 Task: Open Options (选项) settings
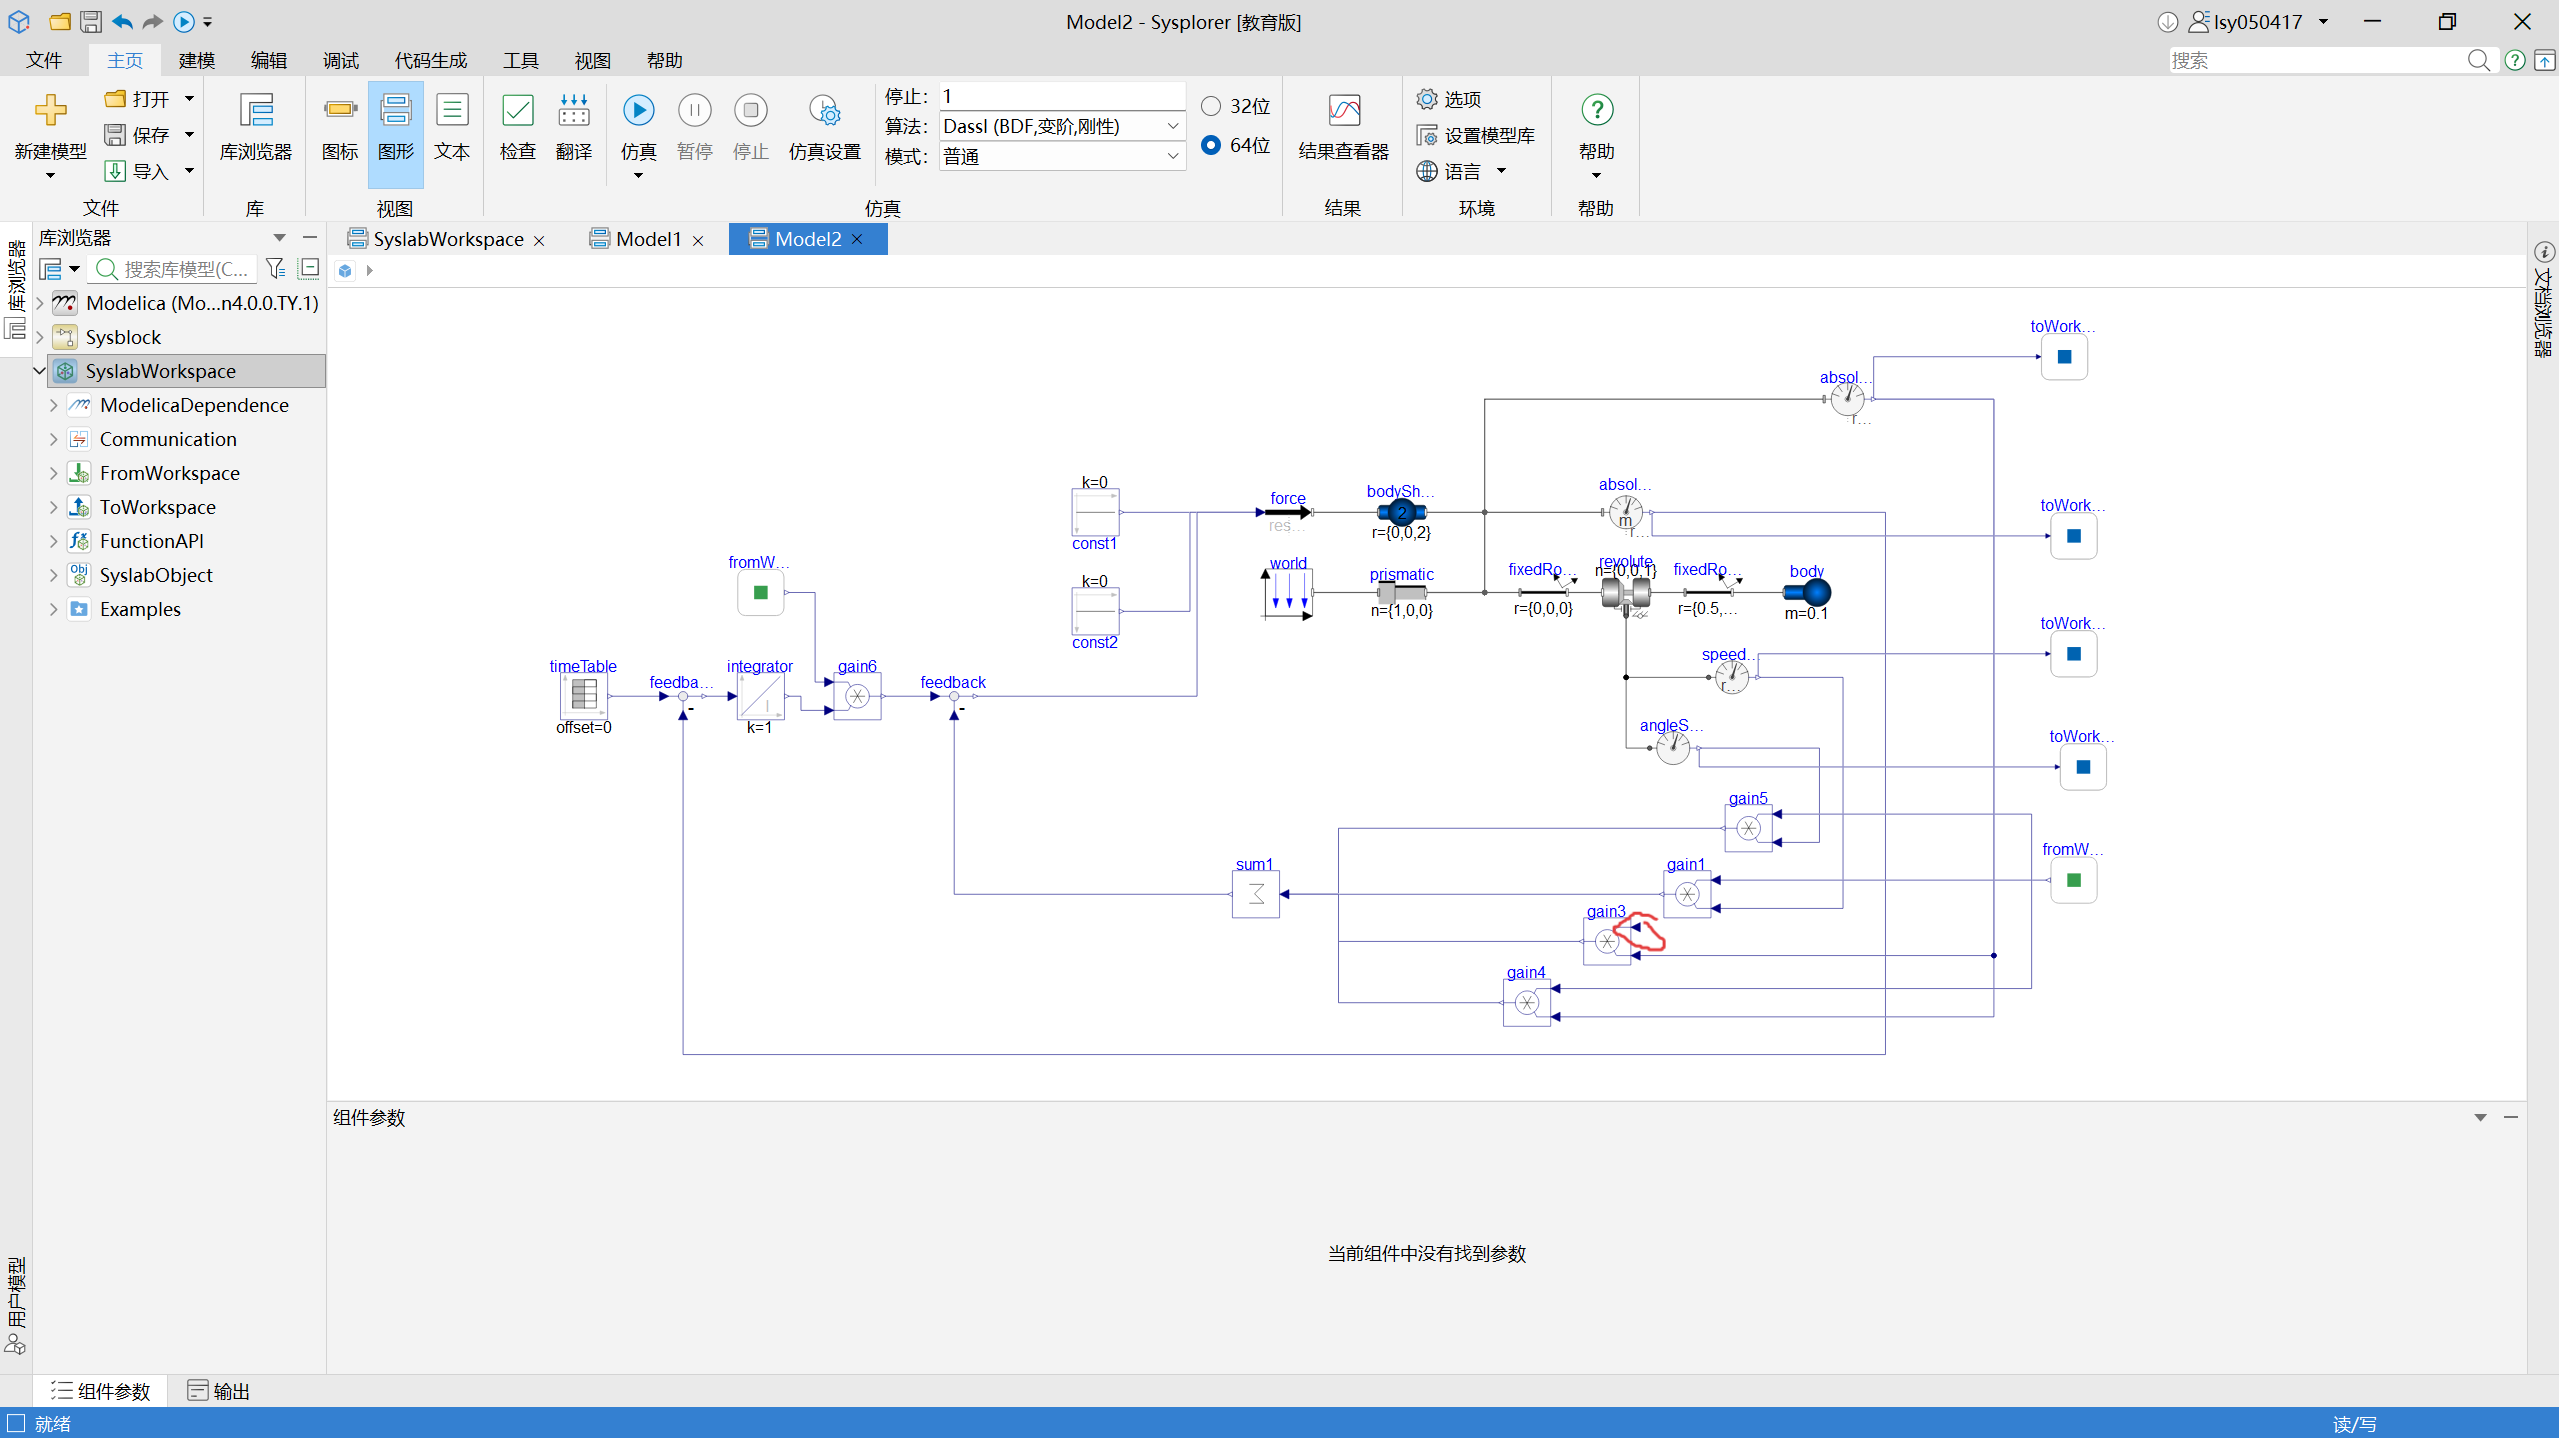pos(1449,99)
